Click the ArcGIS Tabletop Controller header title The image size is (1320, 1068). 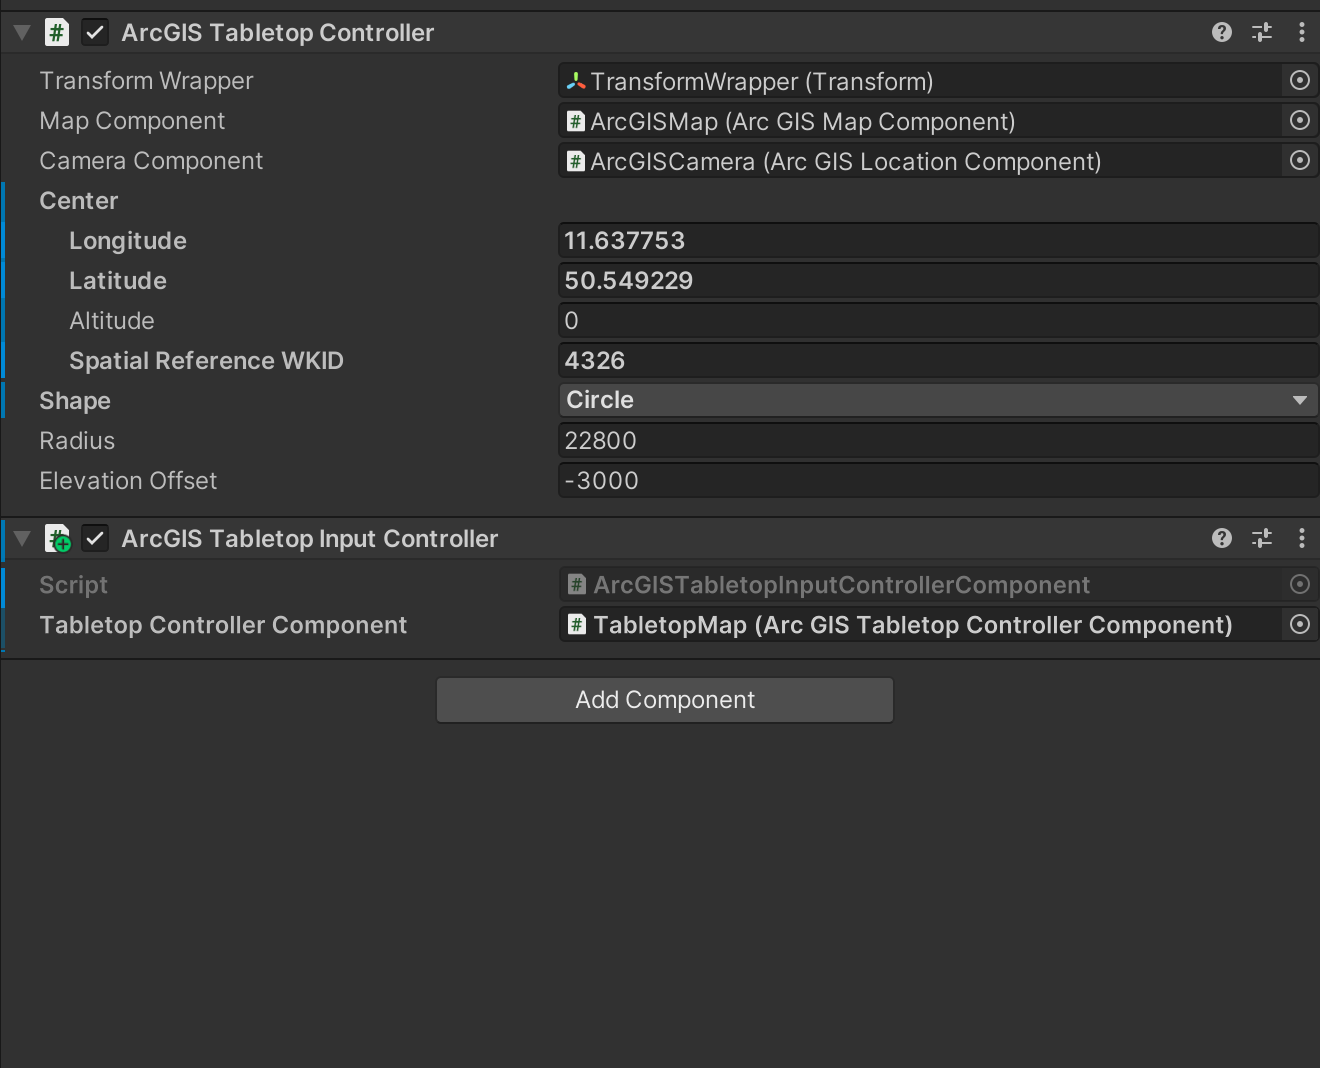click(278, 33)
